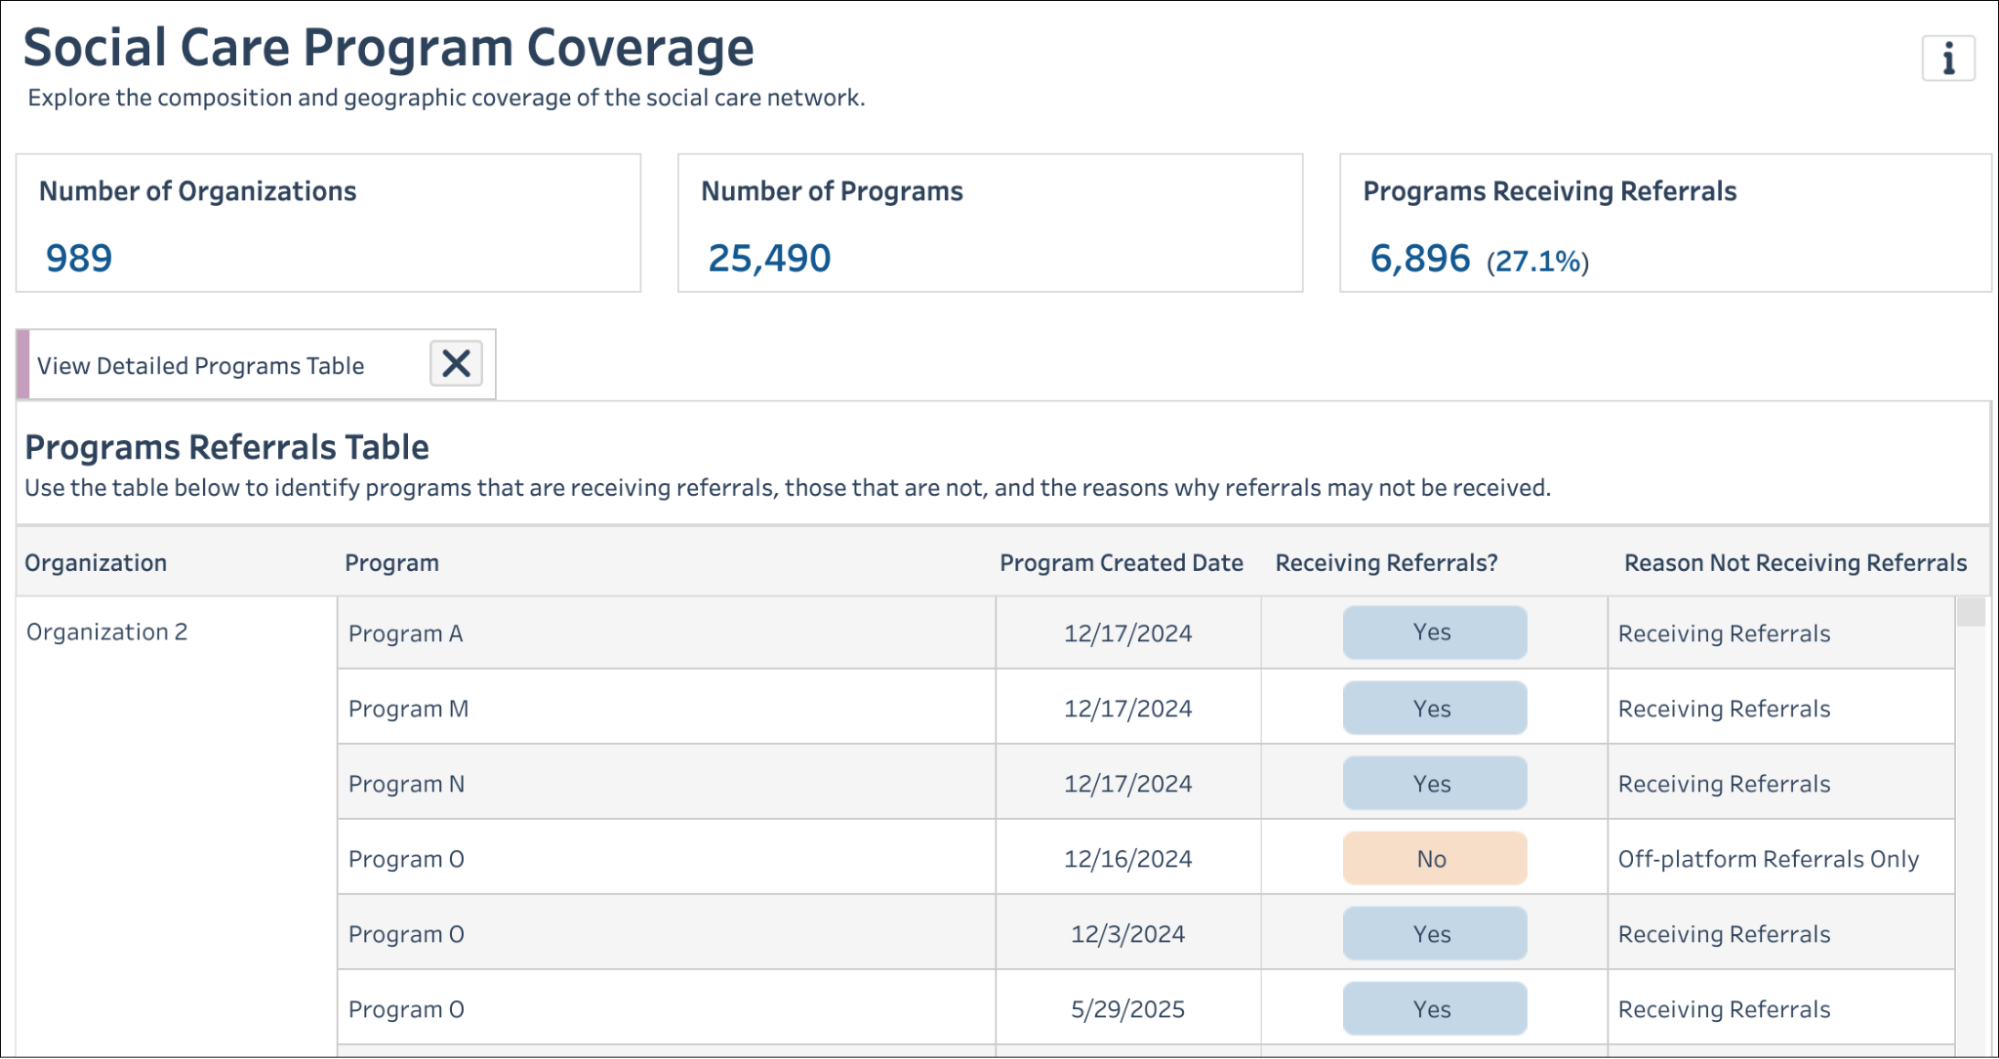
Task: Sort by the Program column header
Action: (392, 562)
